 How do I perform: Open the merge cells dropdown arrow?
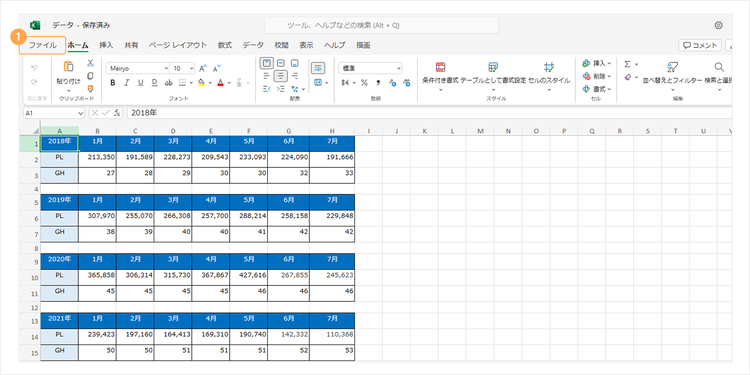pos(327,83)
